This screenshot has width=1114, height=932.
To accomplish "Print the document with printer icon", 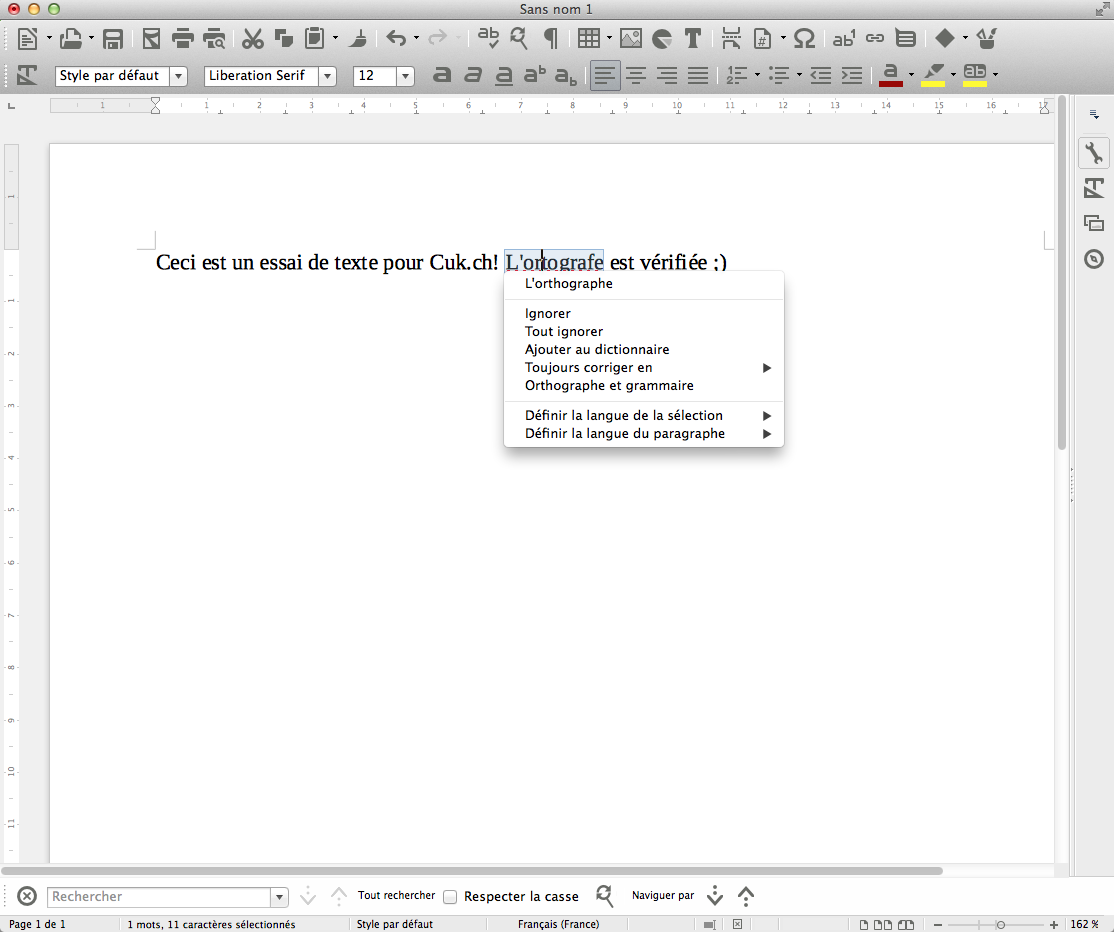I will point(183,38).
